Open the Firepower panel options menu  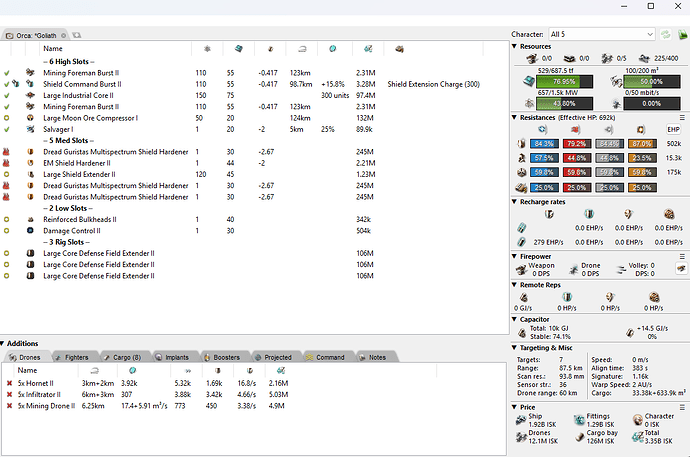682,256
